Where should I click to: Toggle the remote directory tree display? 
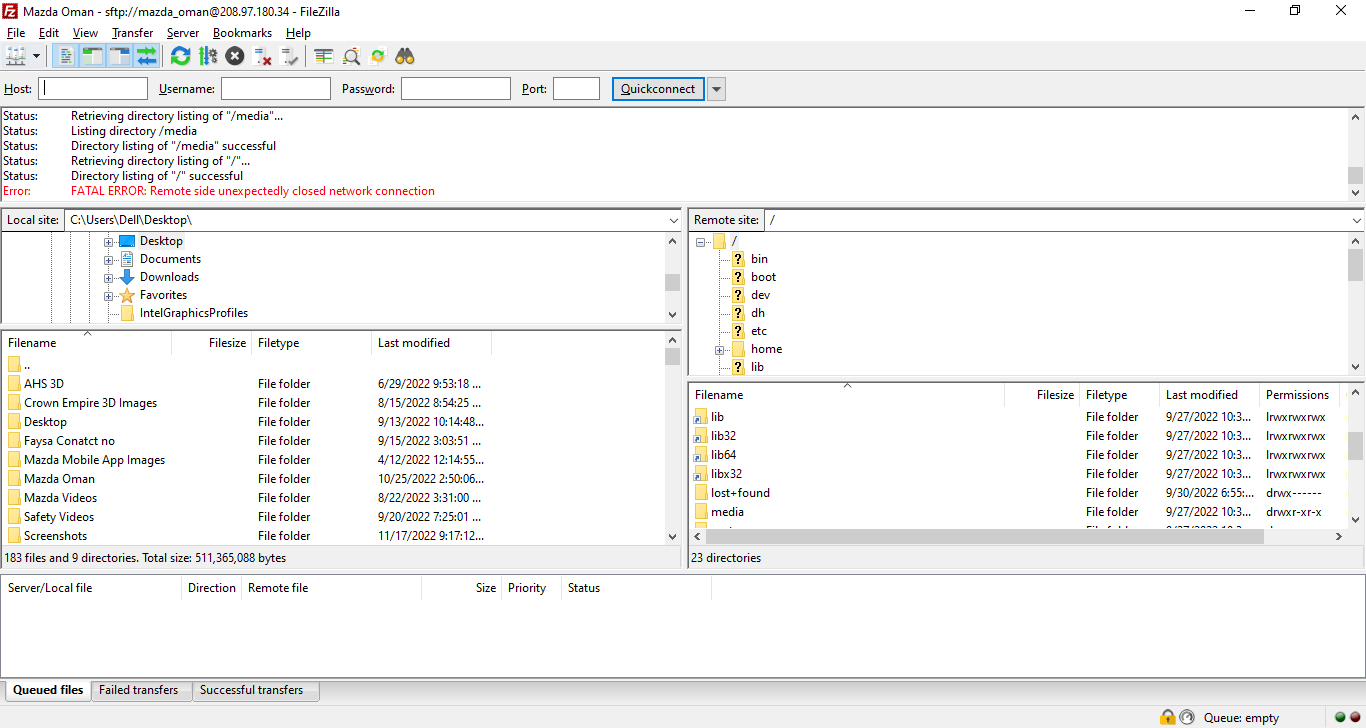tap(120, 56)
